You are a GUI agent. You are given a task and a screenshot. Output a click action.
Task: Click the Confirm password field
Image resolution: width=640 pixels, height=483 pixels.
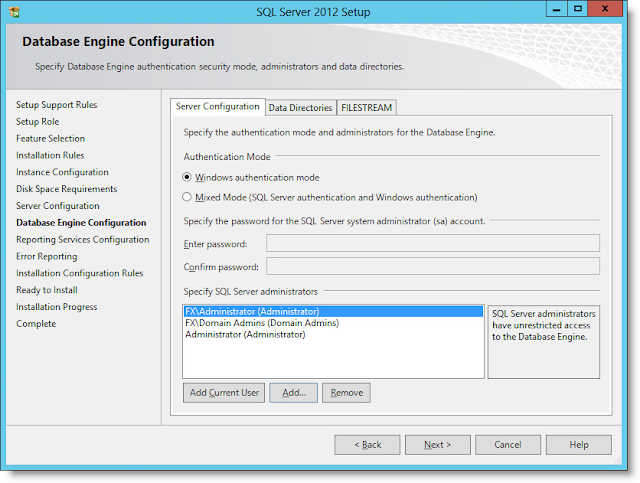(433, 266)
